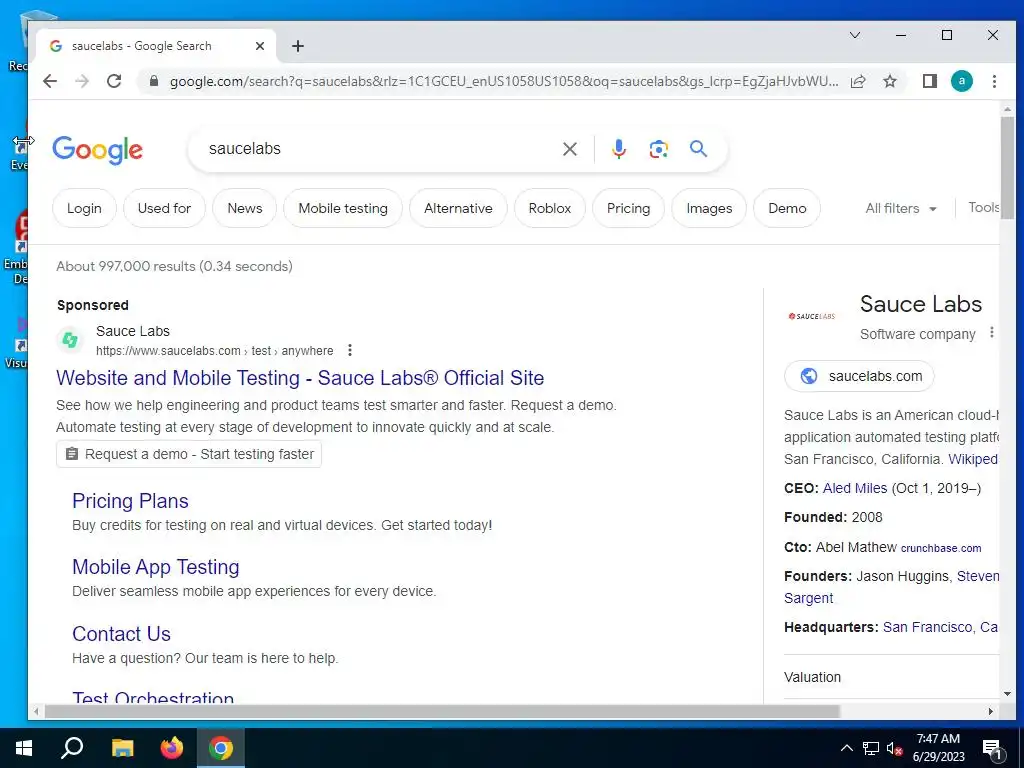Click the forward navigation arrow
This screenshot has height=768, width=1024.
point(82,81)
